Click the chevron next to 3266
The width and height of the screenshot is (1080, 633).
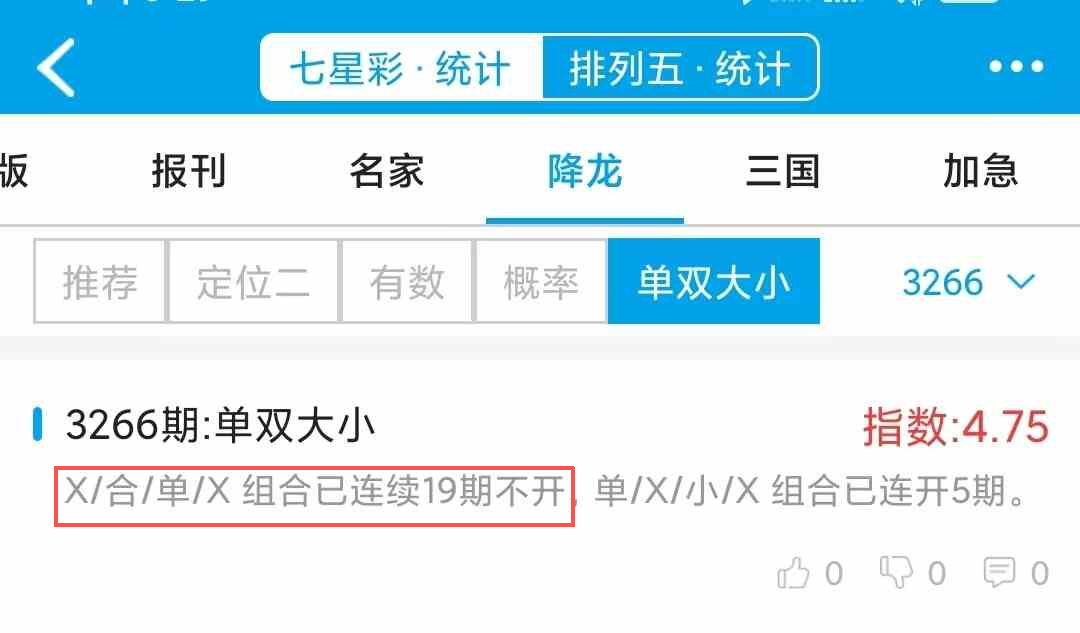[1021, 281]
